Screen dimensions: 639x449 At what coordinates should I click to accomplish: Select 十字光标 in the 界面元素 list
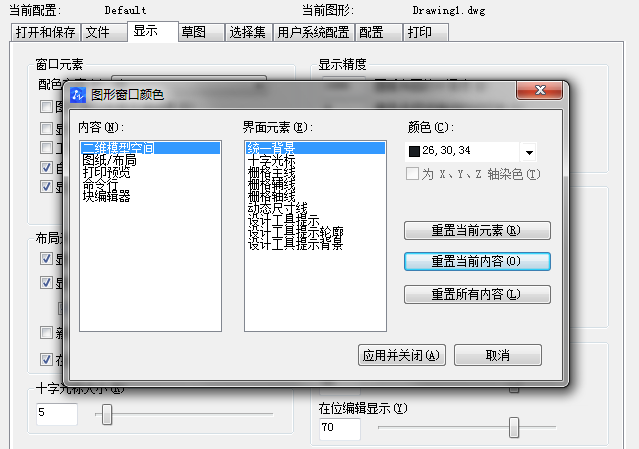coord(268,159)
